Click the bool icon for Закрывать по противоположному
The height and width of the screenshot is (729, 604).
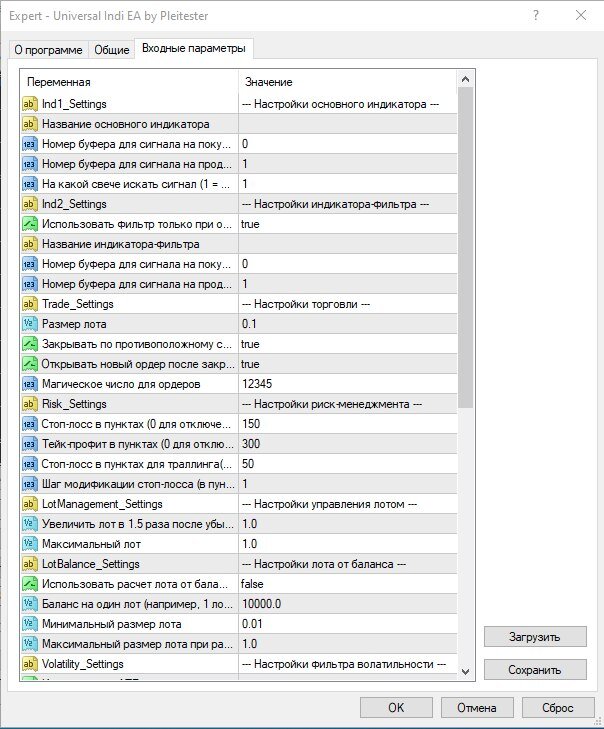point(29,344)
